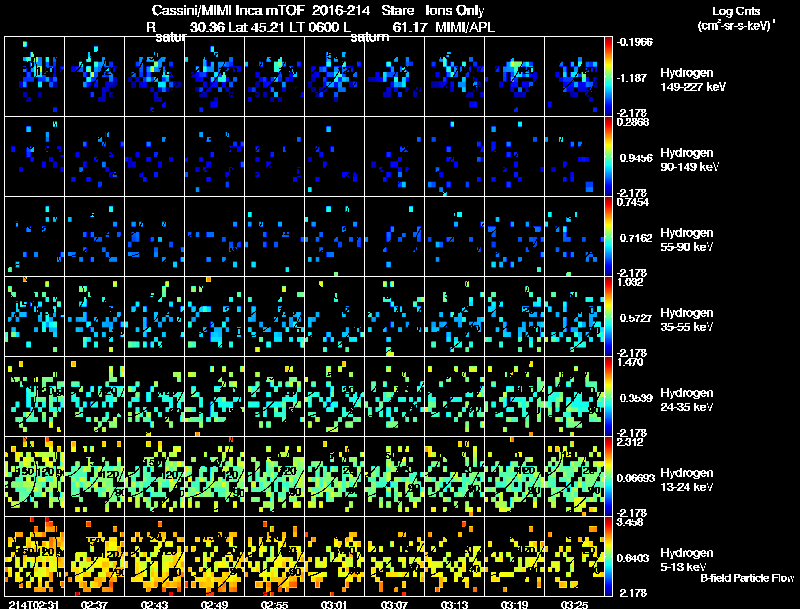Viewport: 800px width, 609px height.
Task: Click the 'Hydrogen 55-90 keV' row label
Action: click(687, 240)
